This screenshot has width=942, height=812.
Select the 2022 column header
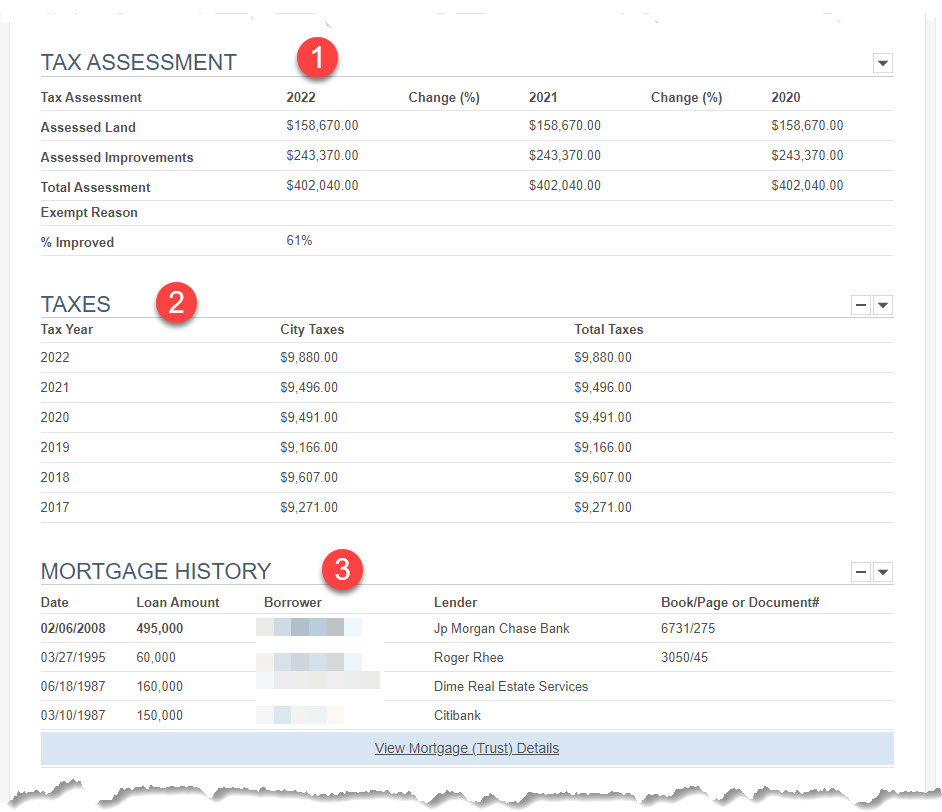[x=296, y=97]
